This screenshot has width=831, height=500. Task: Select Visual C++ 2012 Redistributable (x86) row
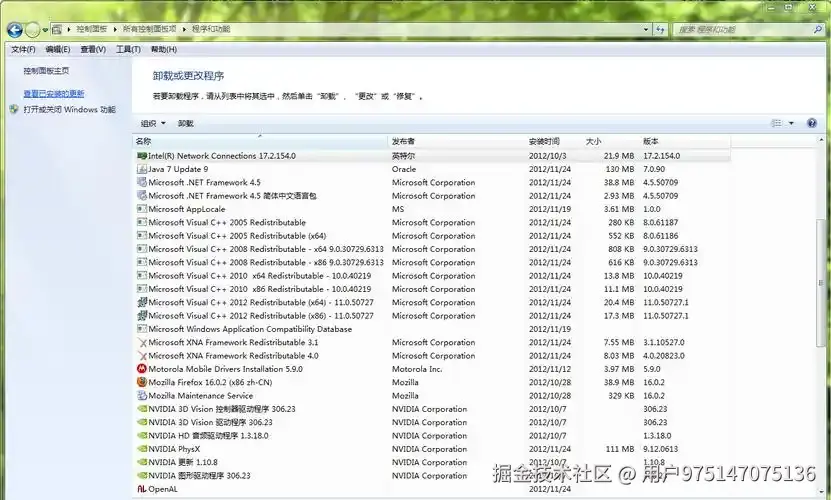433,315
